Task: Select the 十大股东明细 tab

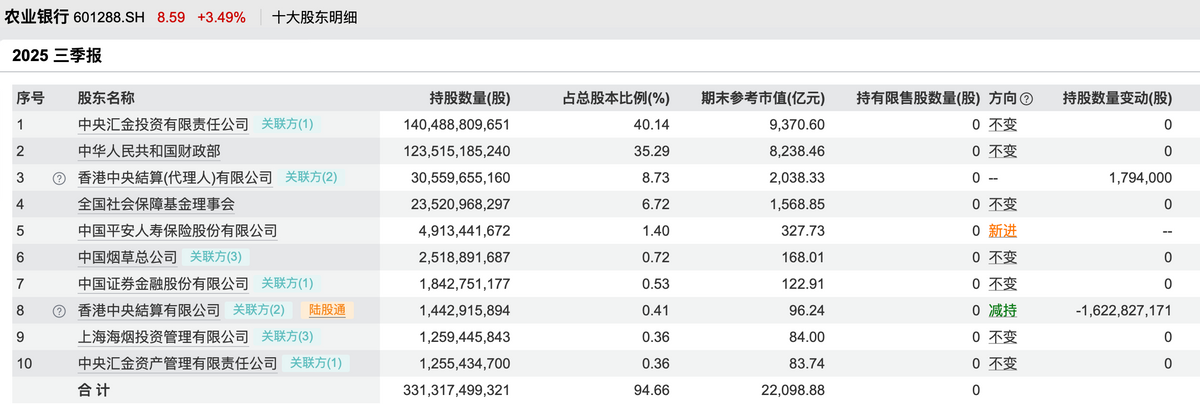Action: (x=315, y=17)
